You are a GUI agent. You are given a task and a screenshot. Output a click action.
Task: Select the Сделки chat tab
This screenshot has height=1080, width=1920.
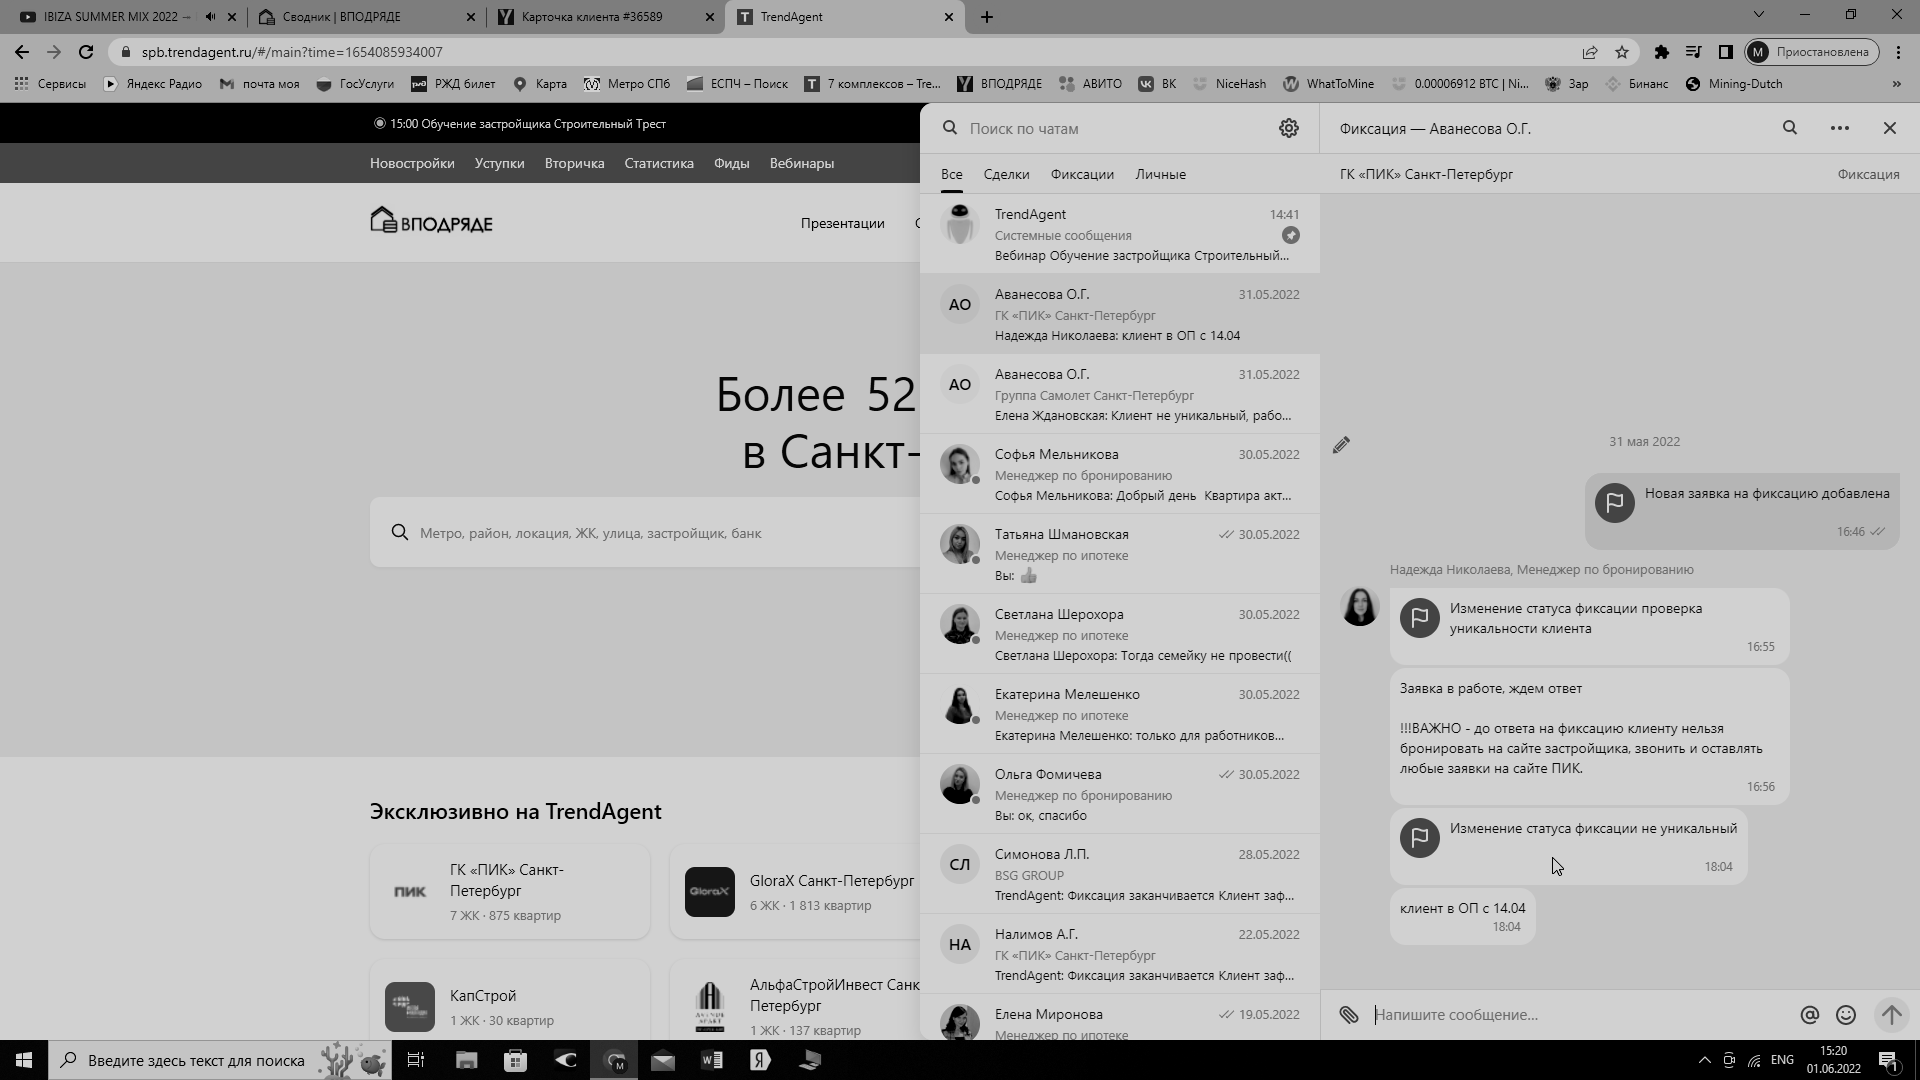pyautogui.click(x=1006, y=174)
